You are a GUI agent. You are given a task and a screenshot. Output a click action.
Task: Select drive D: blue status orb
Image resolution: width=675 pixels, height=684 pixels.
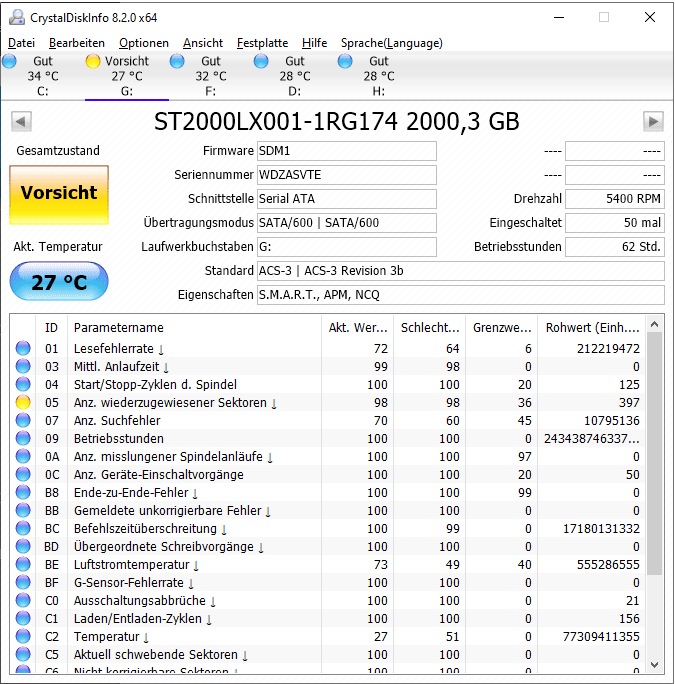tap(261, 61)
